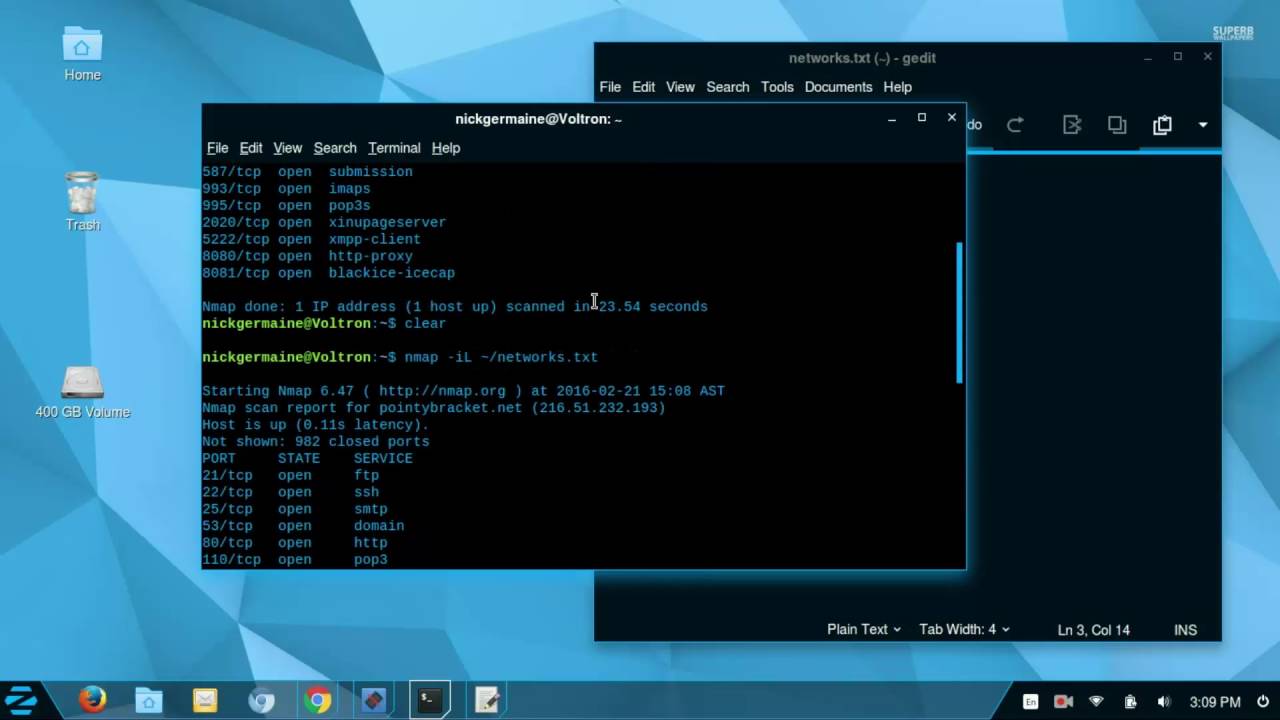Click the terminal window vertical scrollbar
This screenshot has height=720, width=1280.
pyautogui.click(x=959, y=312)
